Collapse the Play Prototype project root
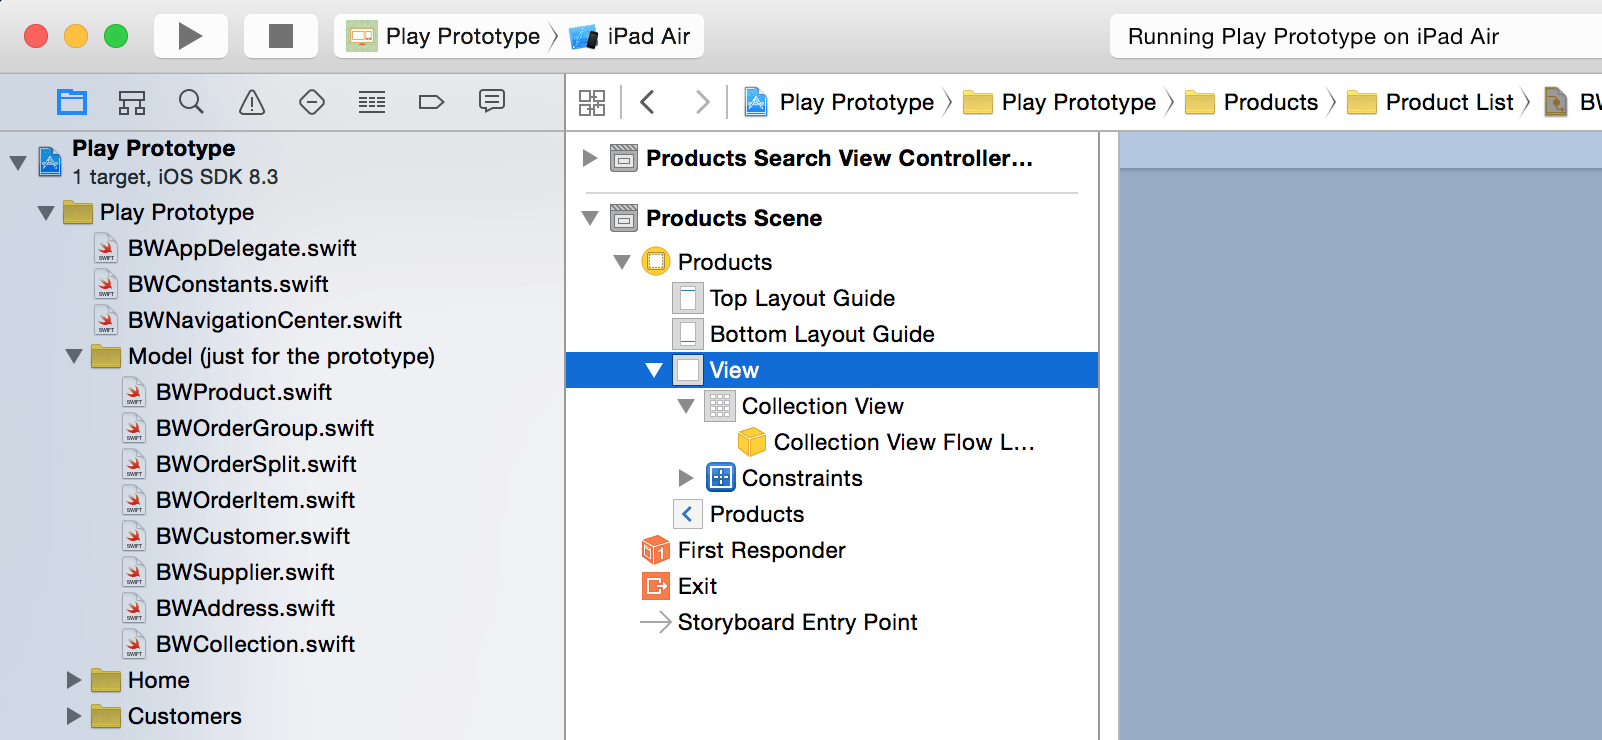 pyautogui.click(x=18, y=162)
